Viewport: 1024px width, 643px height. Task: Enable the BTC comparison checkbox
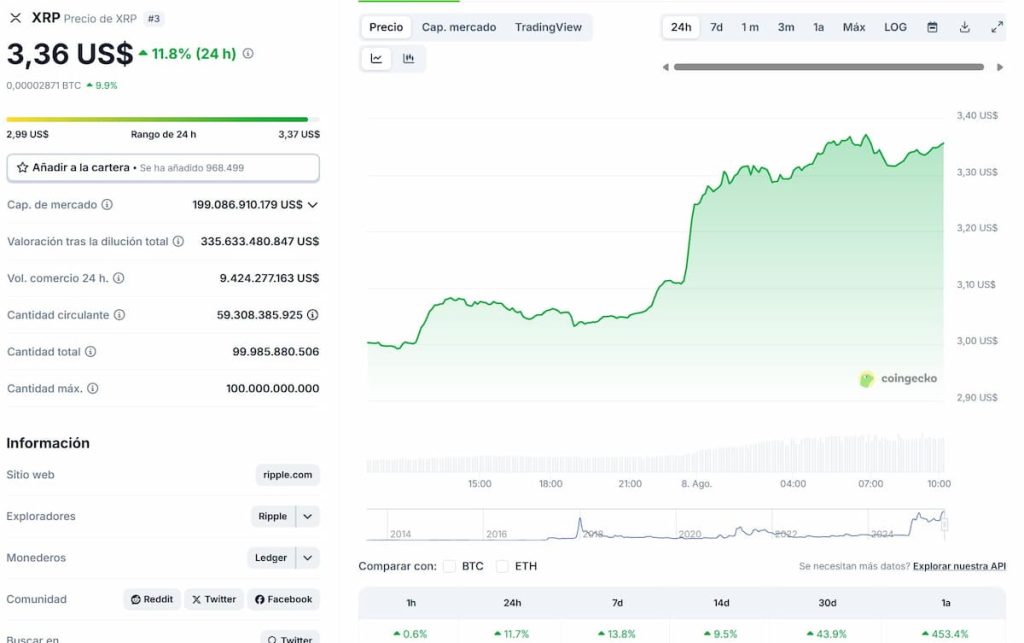click(449, 565)
